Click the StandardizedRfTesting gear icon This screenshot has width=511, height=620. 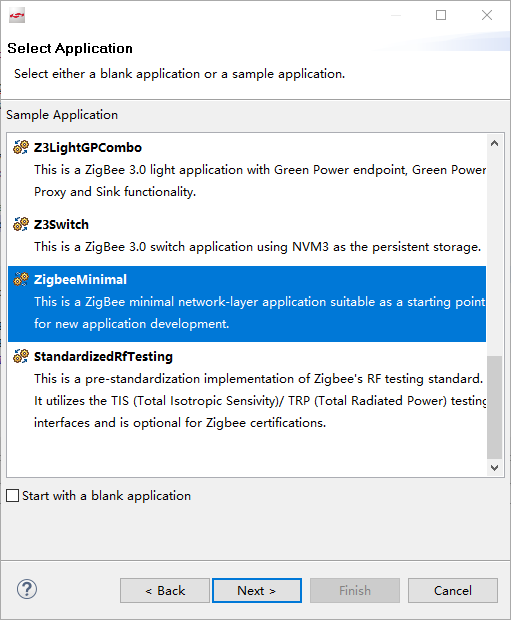point(21,356)
